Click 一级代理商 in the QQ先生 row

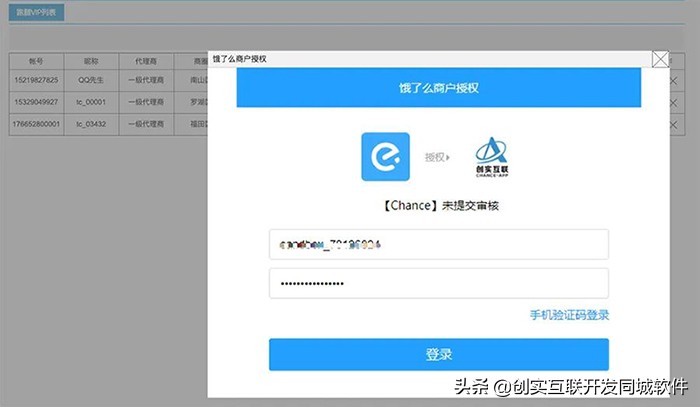tap(146, 80)
